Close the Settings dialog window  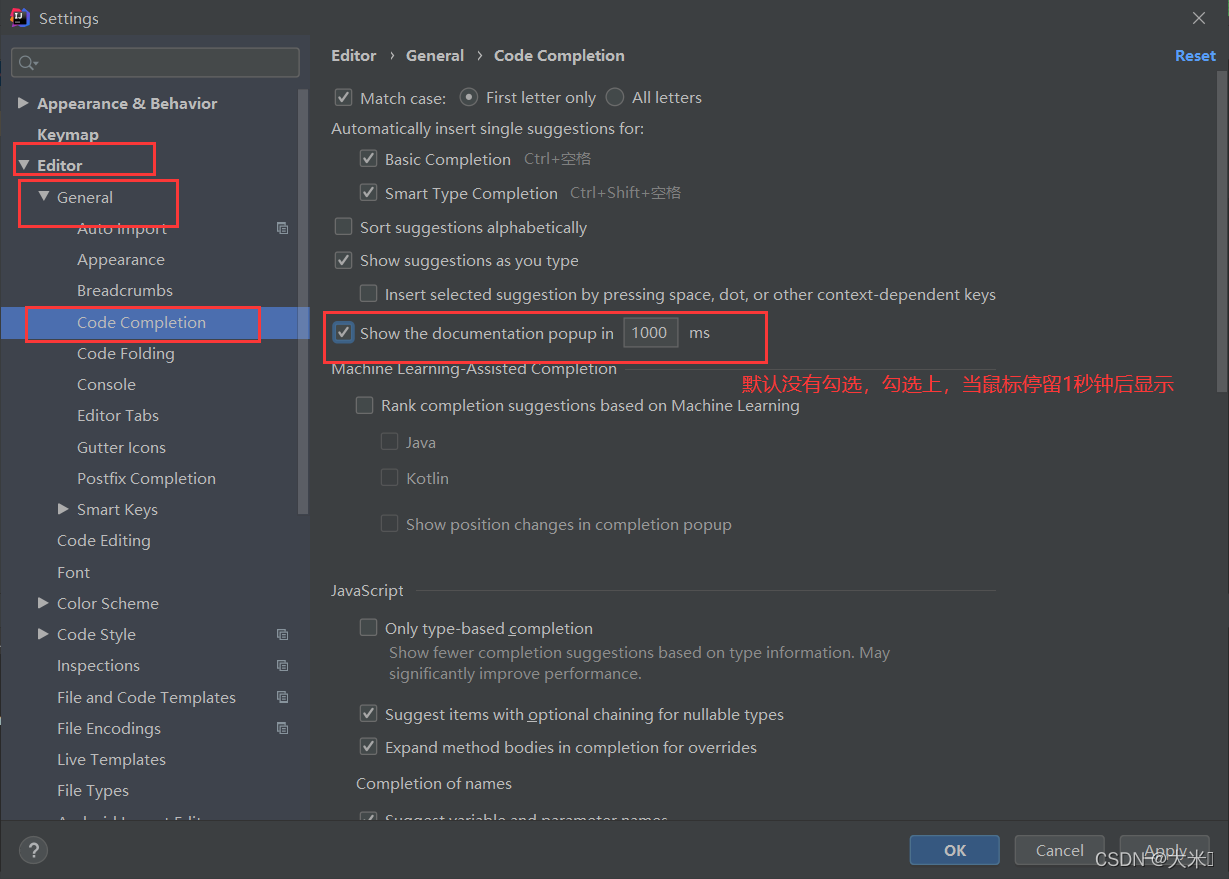pos(1199,18)
